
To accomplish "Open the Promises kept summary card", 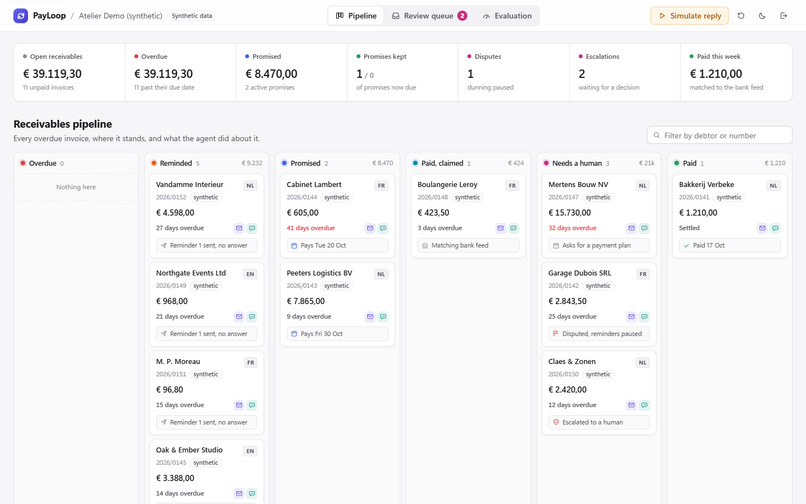I will point(402,72).
